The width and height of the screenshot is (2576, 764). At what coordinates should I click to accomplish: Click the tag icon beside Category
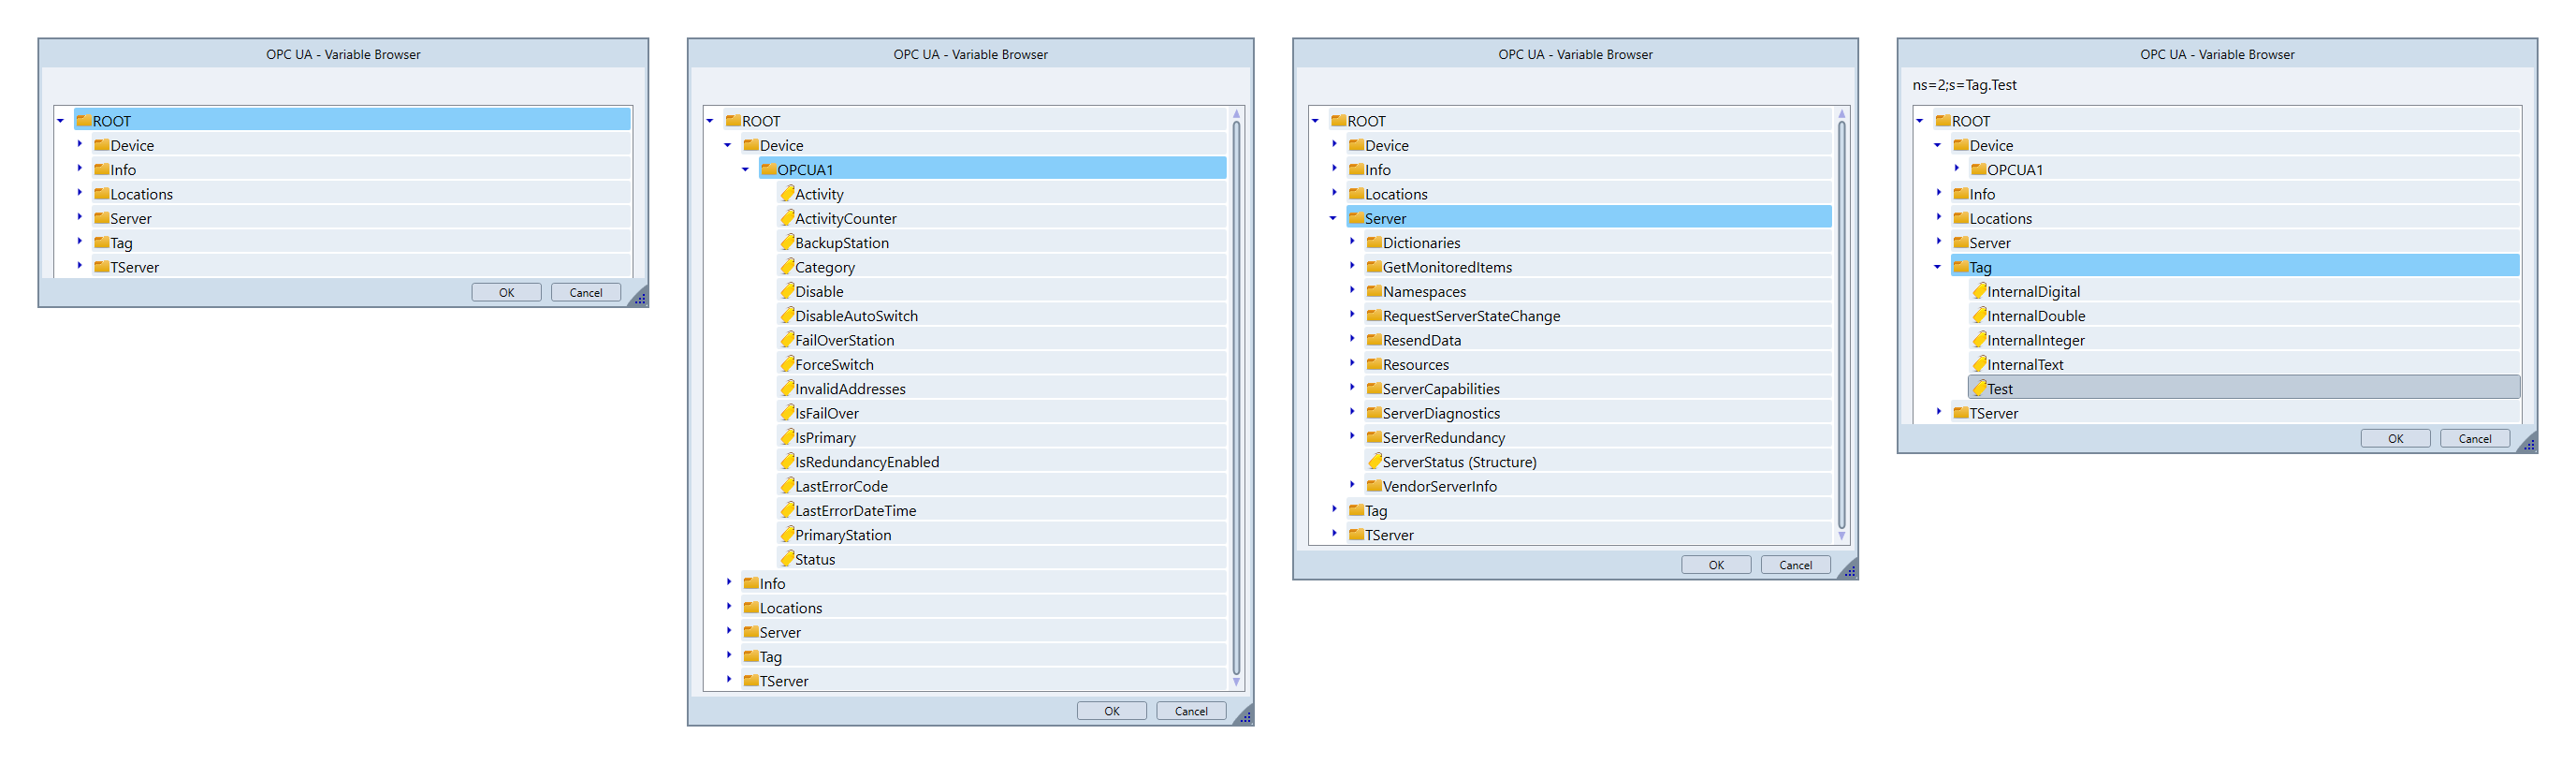787,266
